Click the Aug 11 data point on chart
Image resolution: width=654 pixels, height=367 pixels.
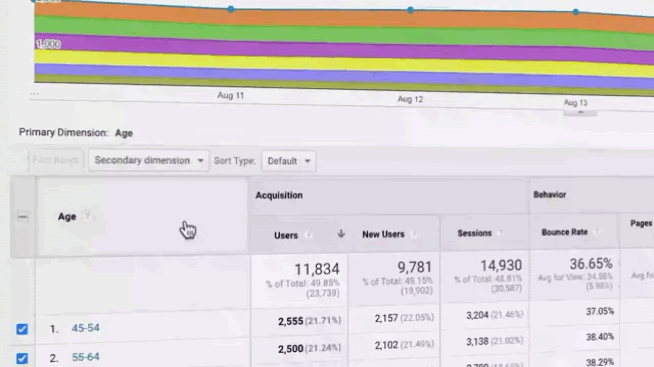tap(231, 9)
